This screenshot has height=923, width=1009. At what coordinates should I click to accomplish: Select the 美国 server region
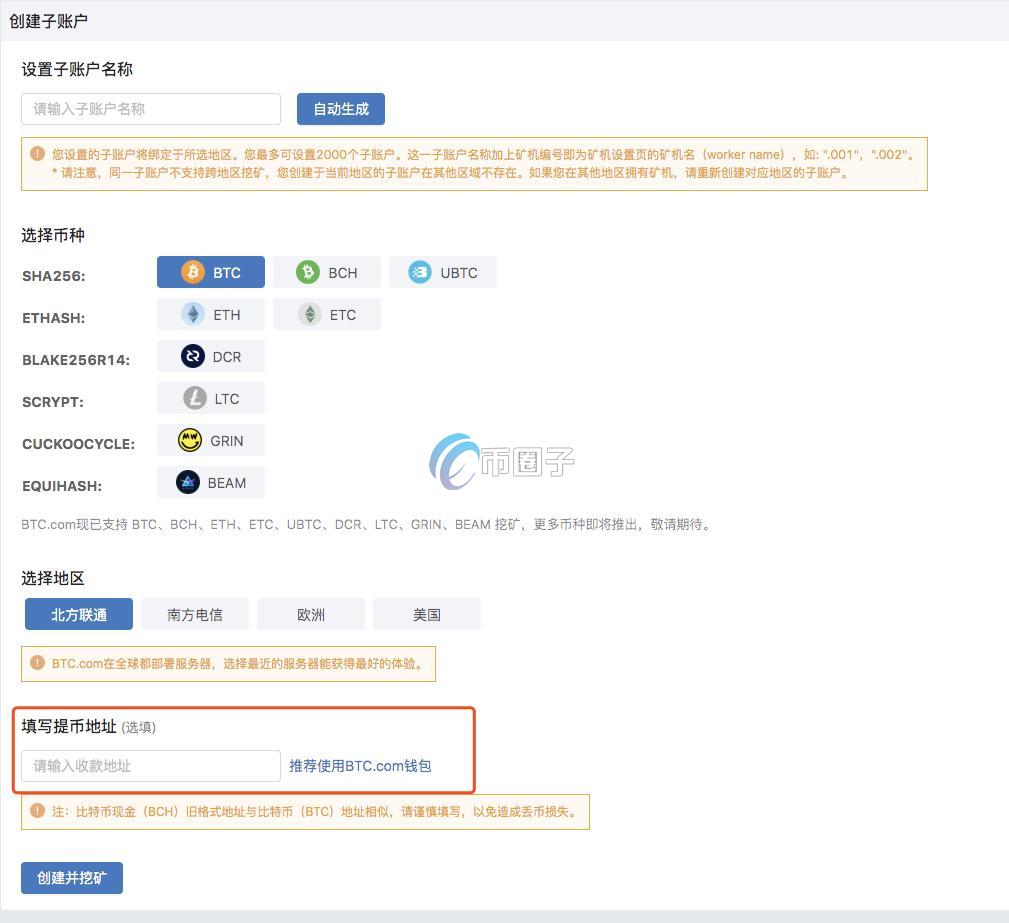pyautogui.click(x=426, y=614)
